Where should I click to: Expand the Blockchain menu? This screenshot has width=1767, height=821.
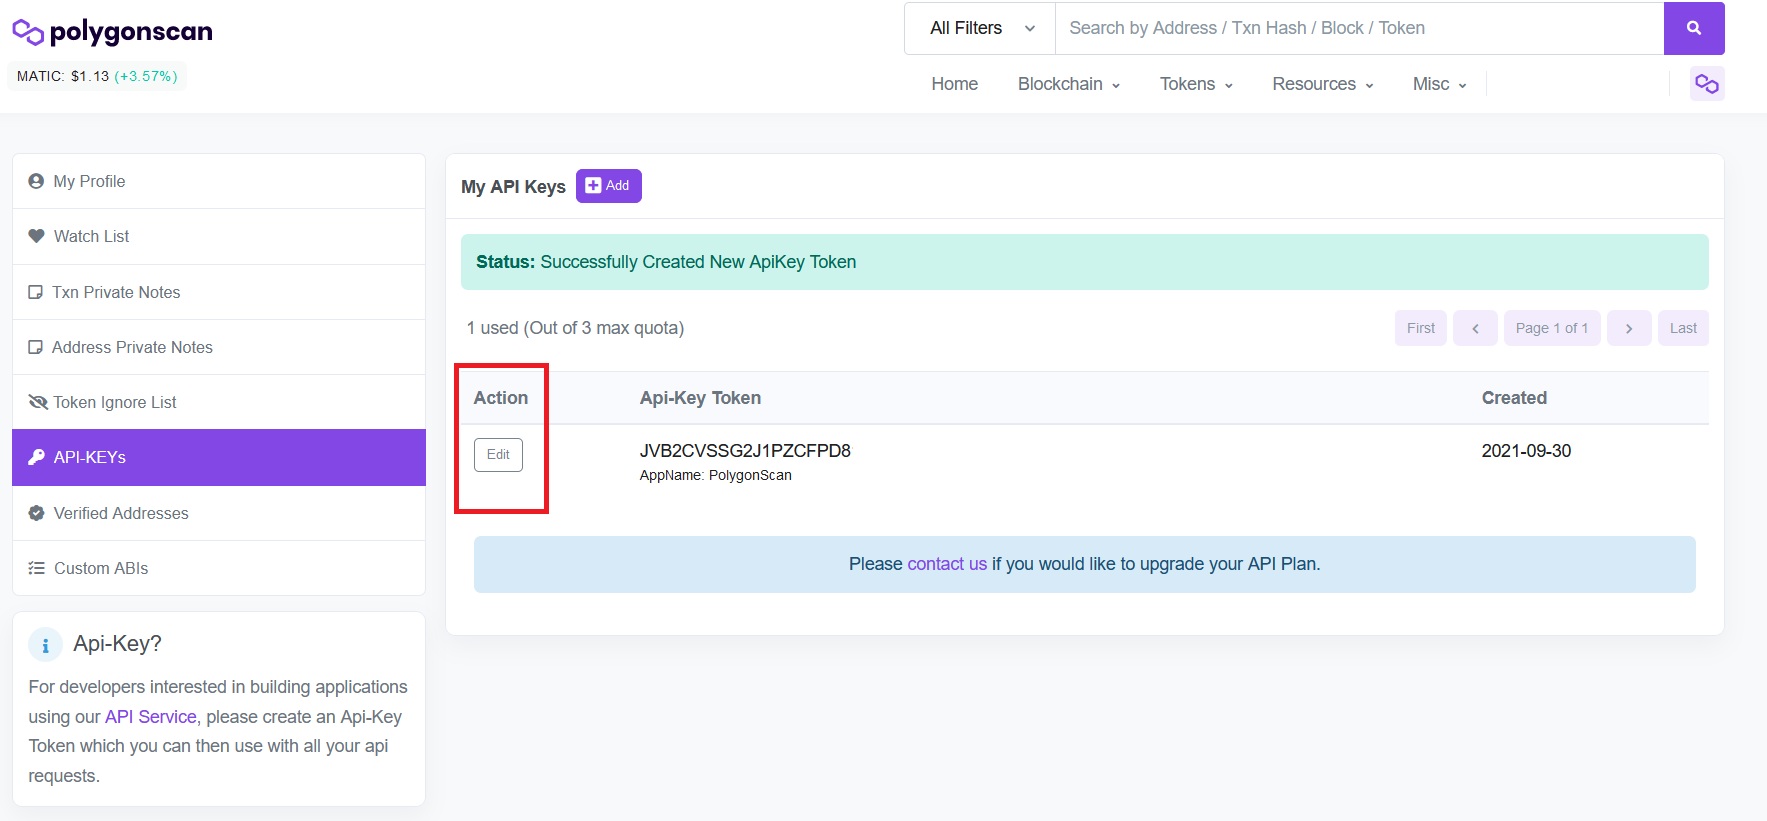click(1068, 84)
